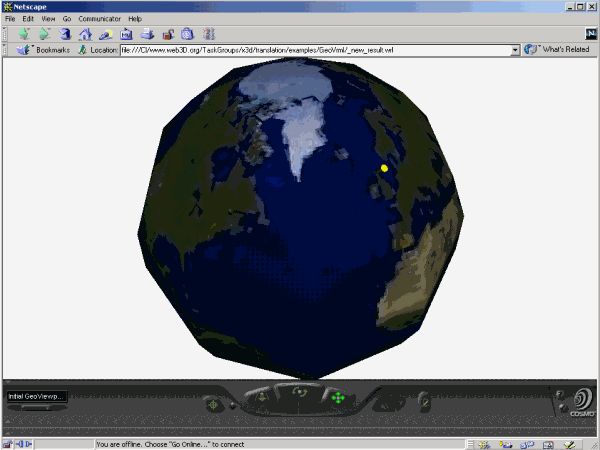Click the yellow marker on the globe
This screenshot has height=450, width=600.
pos(384,168)
